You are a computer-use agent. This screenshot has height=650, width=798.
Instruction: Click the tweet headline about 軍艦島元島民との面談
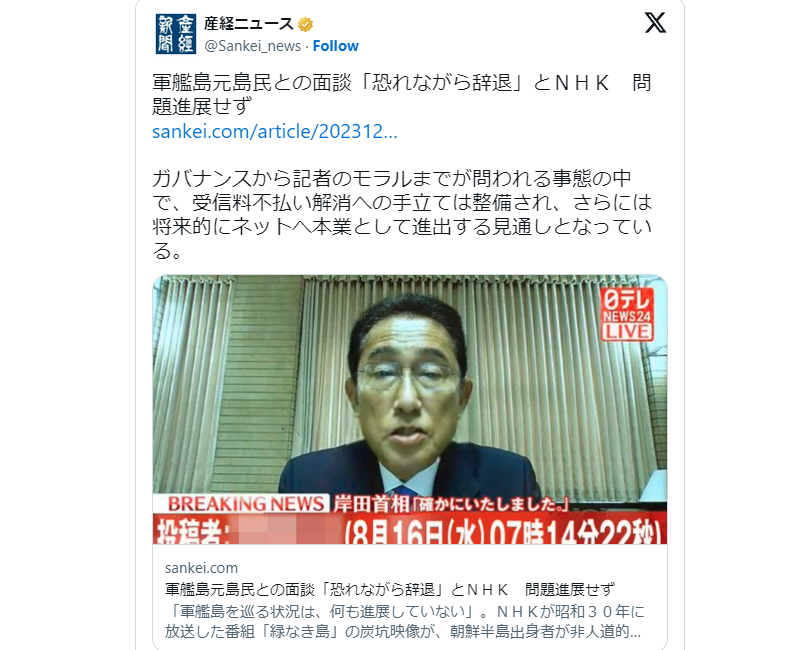pyautogui.click(x=402, y=94)
